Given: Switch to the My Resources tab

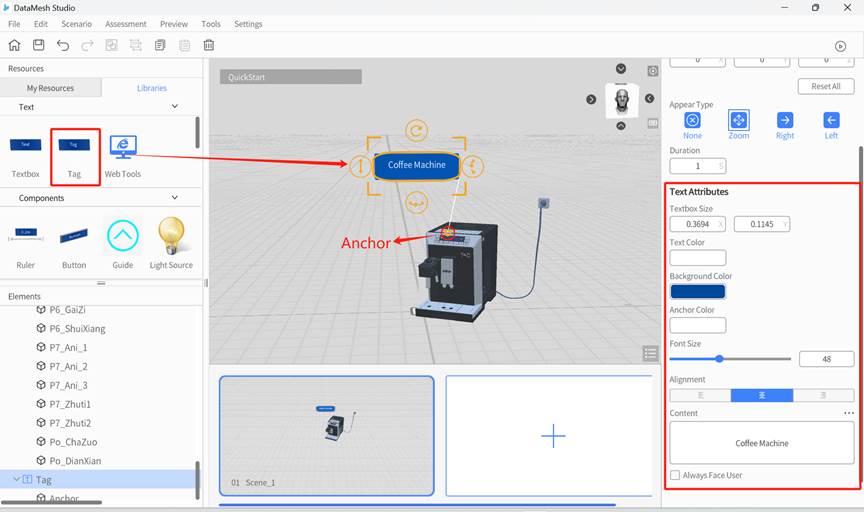Looking at the screenshot, I should pos(50,88).
